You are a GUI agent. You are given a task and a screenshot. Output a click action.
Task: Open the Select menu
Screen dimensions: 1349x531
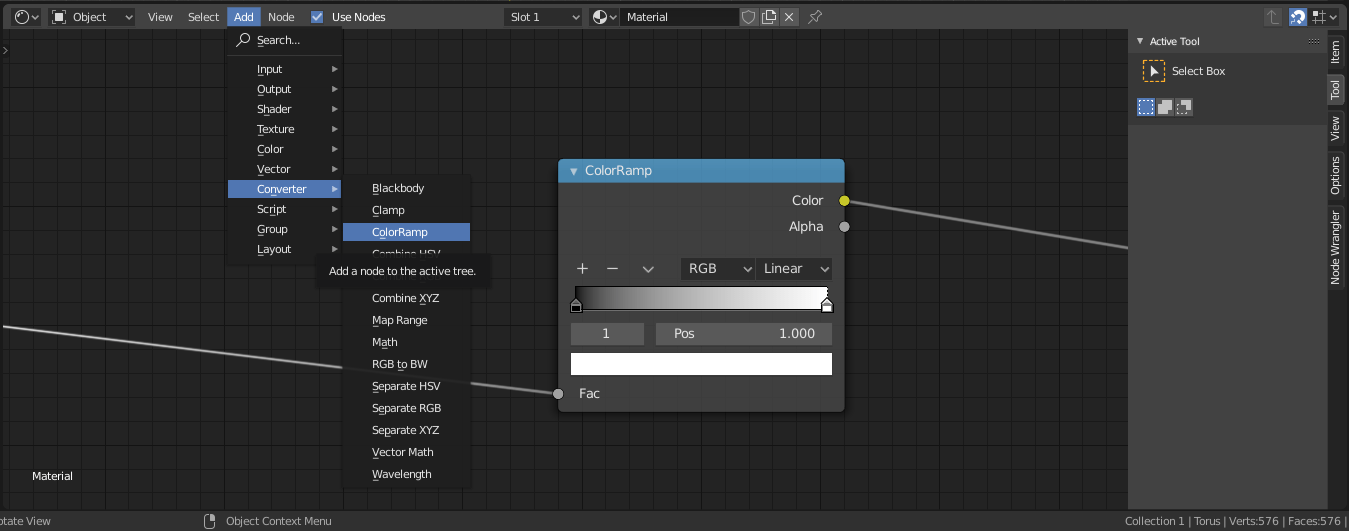tap(203, 17)
